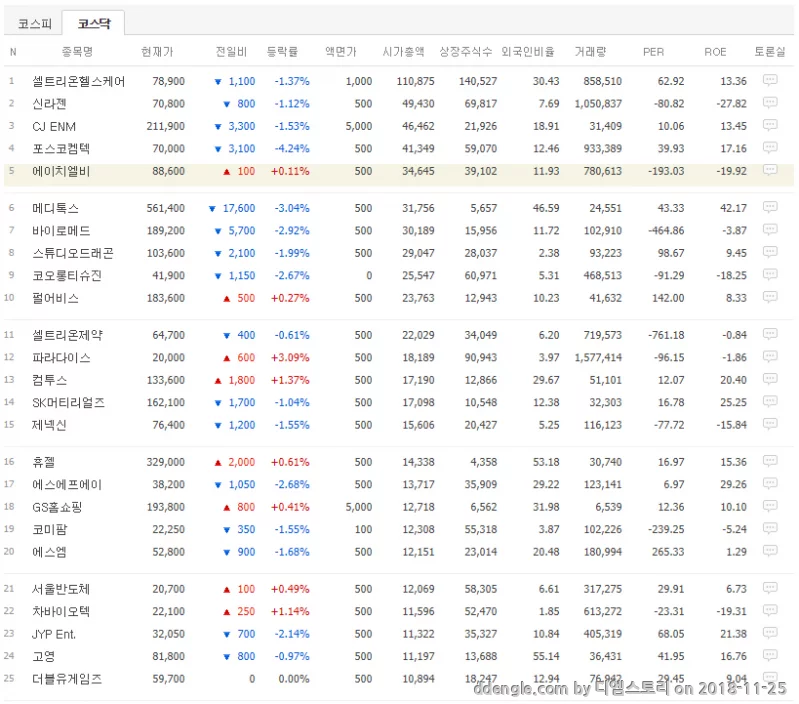Open discussion icon for 코오롱티슈진 row
Image resolution: width=799 pixels, height=704 pixels.
770,274
